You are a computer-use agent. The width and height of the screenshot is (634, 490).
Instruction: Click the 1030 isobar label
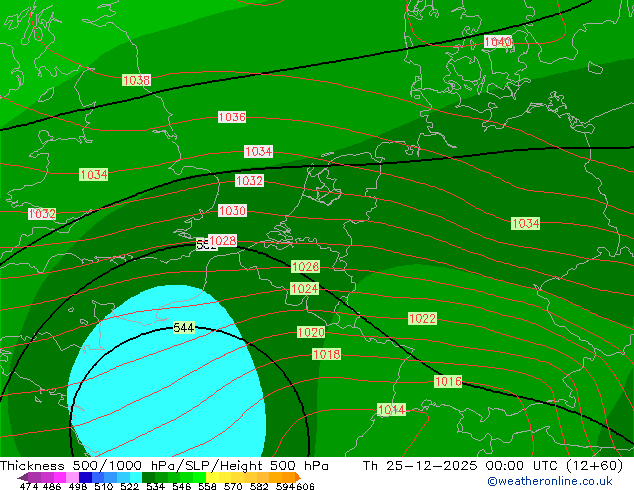coord(232,211)
